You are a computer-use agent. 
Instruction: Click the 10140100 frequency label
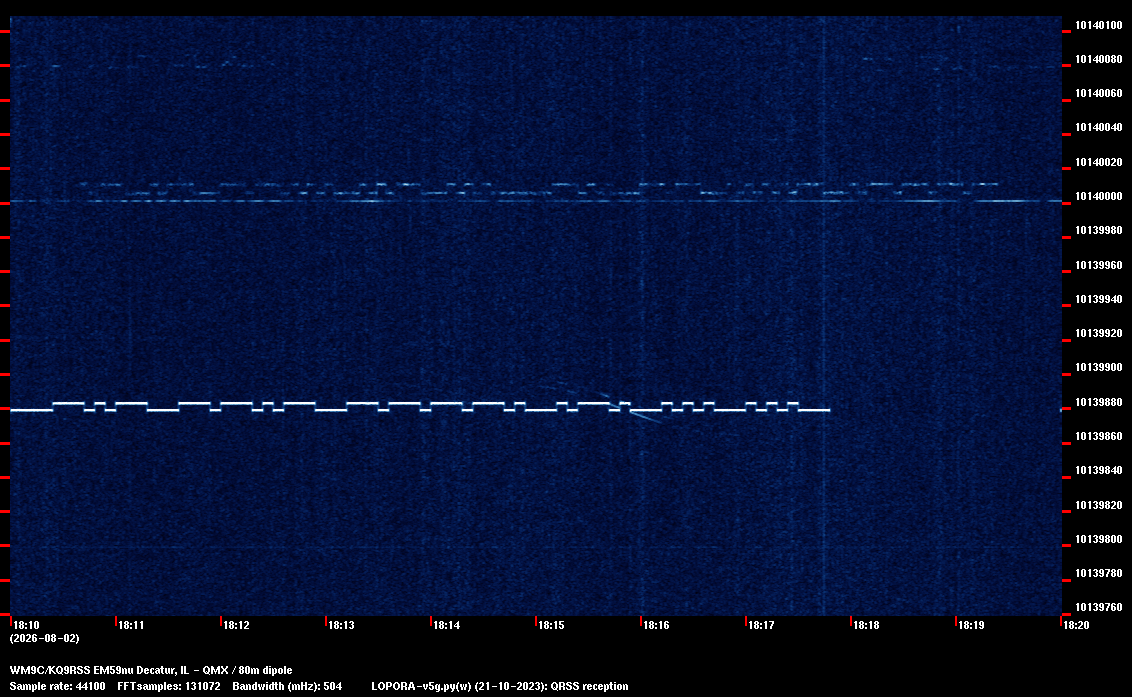click(x=1099, y=25)
